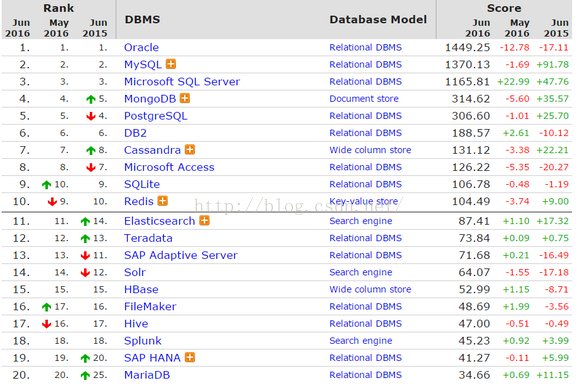Open the SAP HANA link

[x=152, y=358]
